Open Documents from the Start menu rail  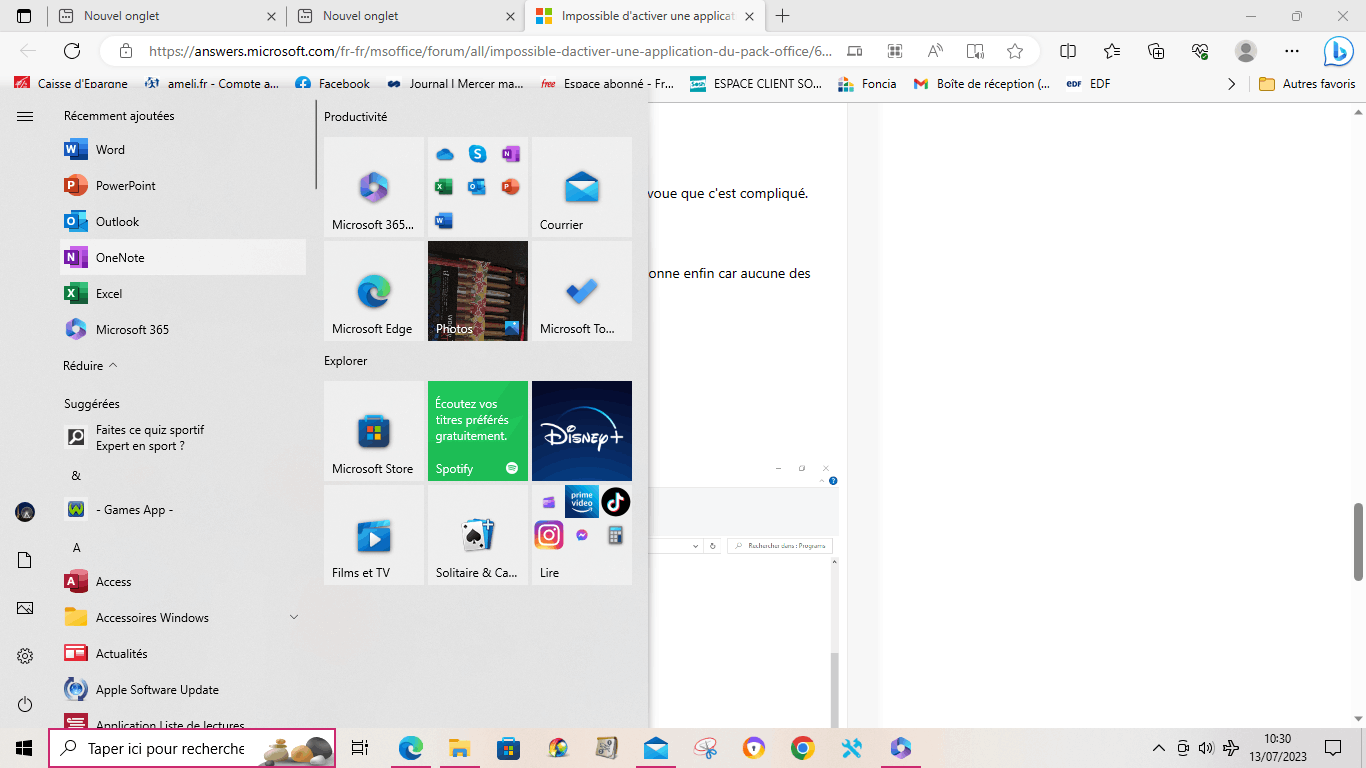pos(25,560)
